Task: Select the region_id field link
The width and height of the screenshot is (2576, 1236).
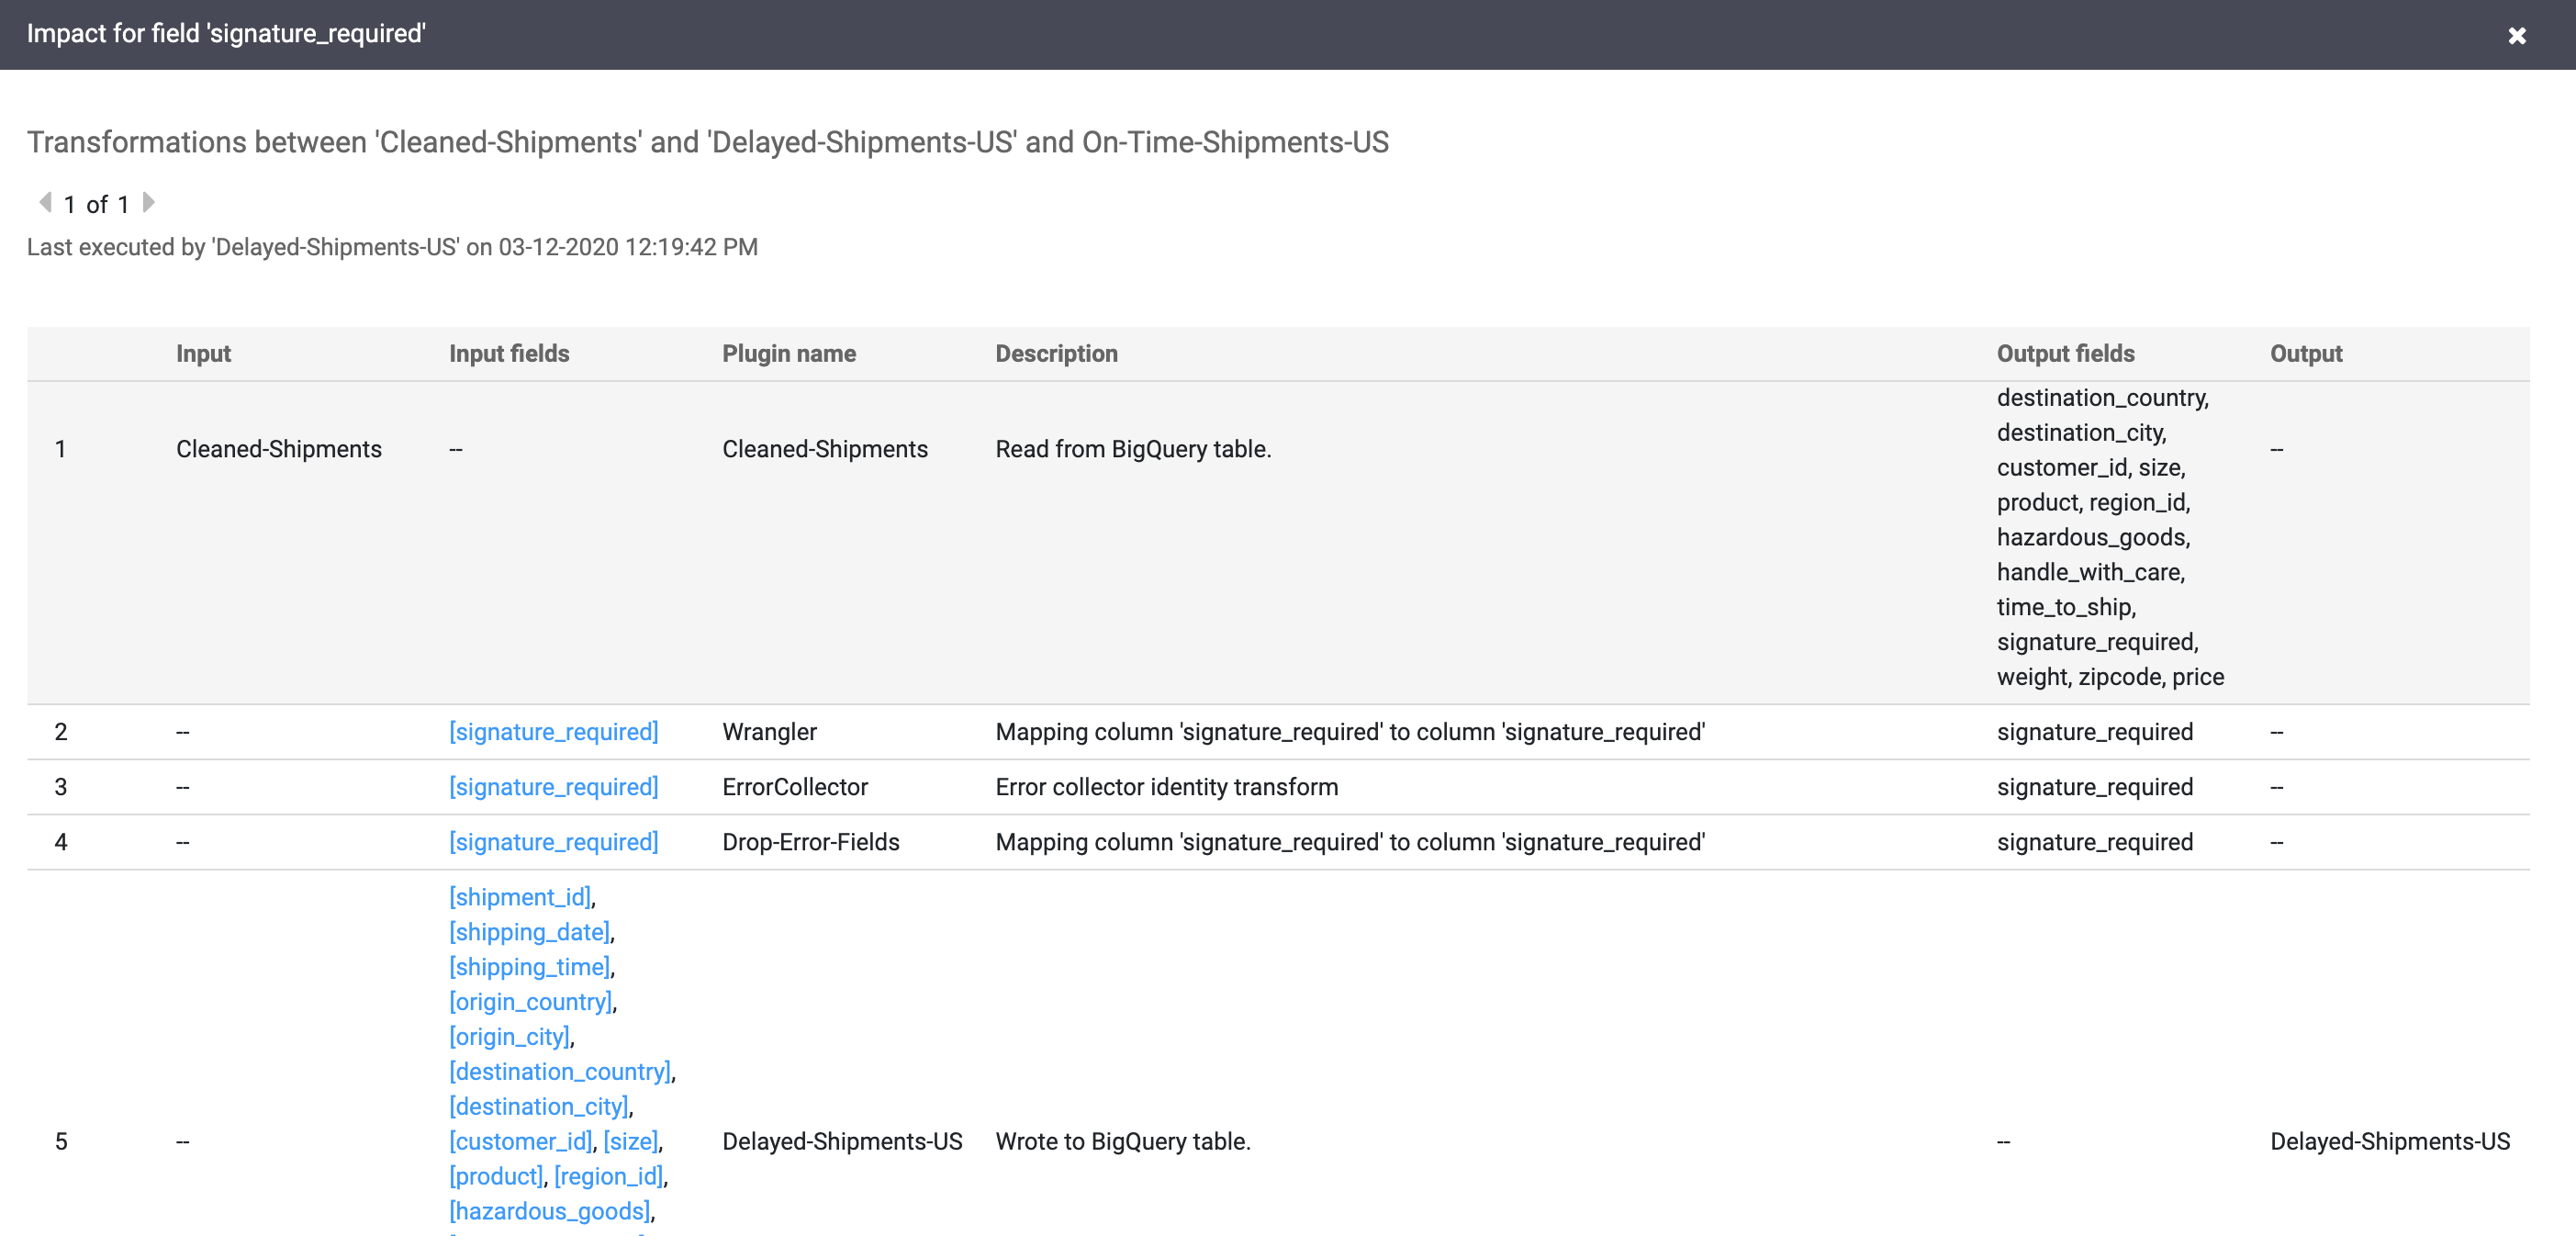Action: point(608,1177)
